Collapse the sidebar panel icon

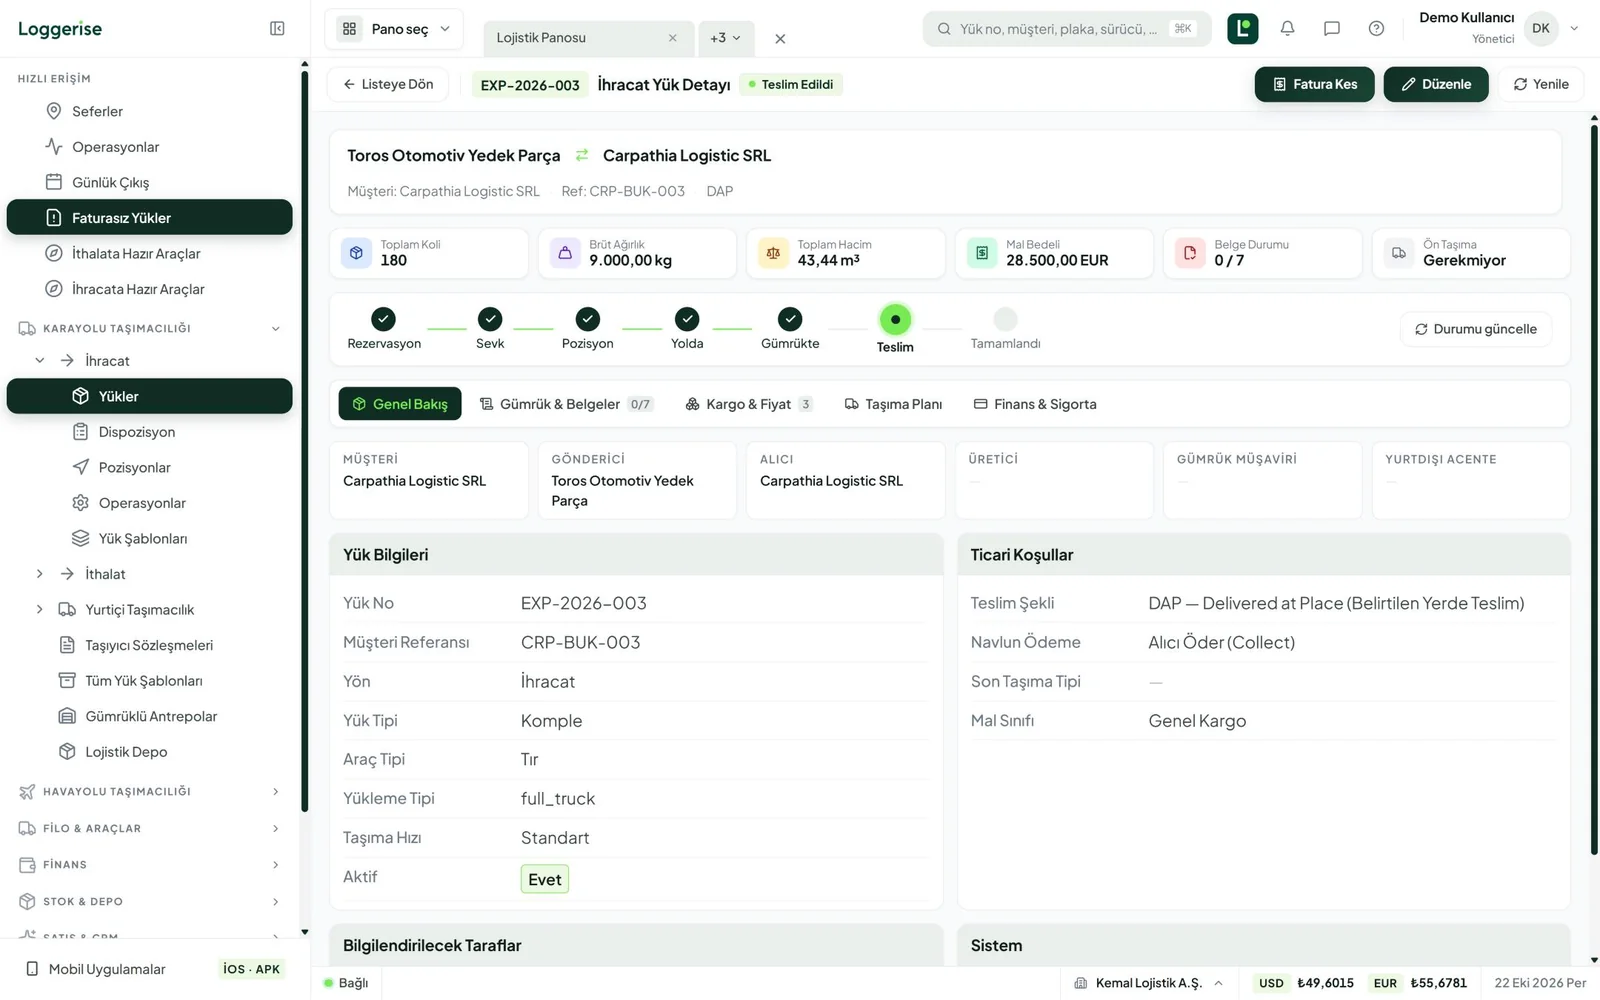(277, 29)
